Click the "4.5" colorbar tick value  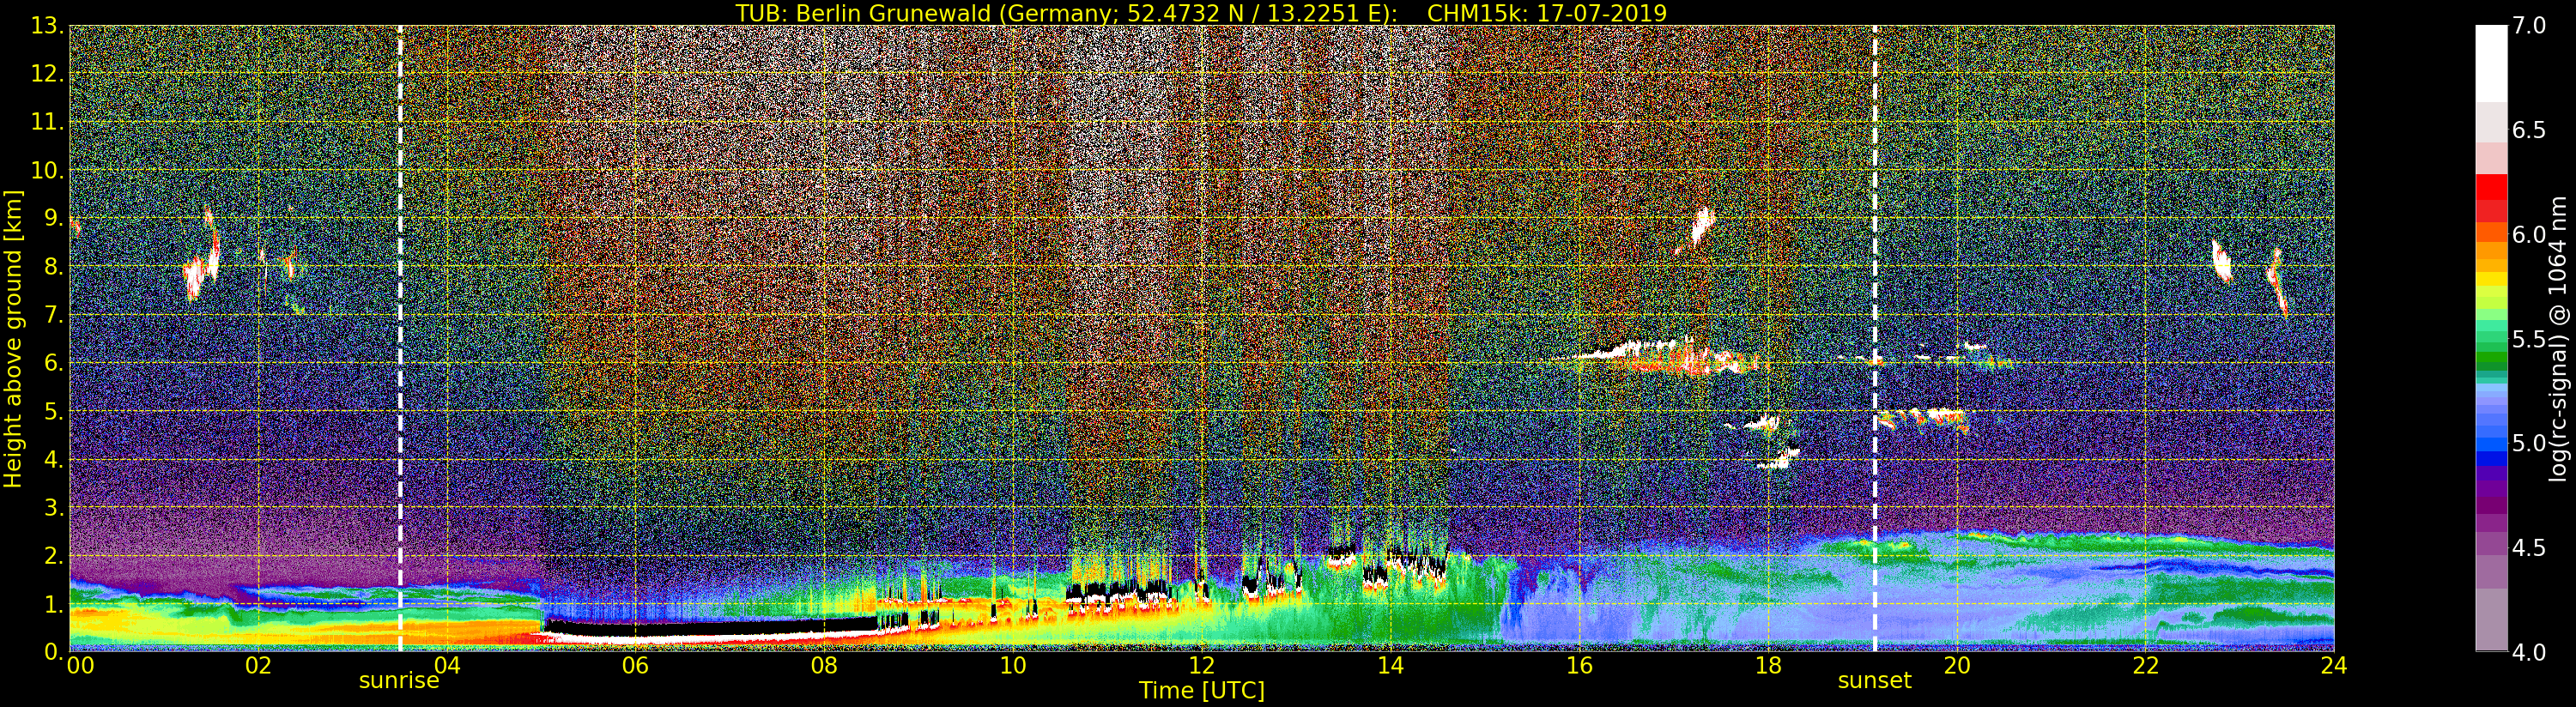[x=2529, y=547]
